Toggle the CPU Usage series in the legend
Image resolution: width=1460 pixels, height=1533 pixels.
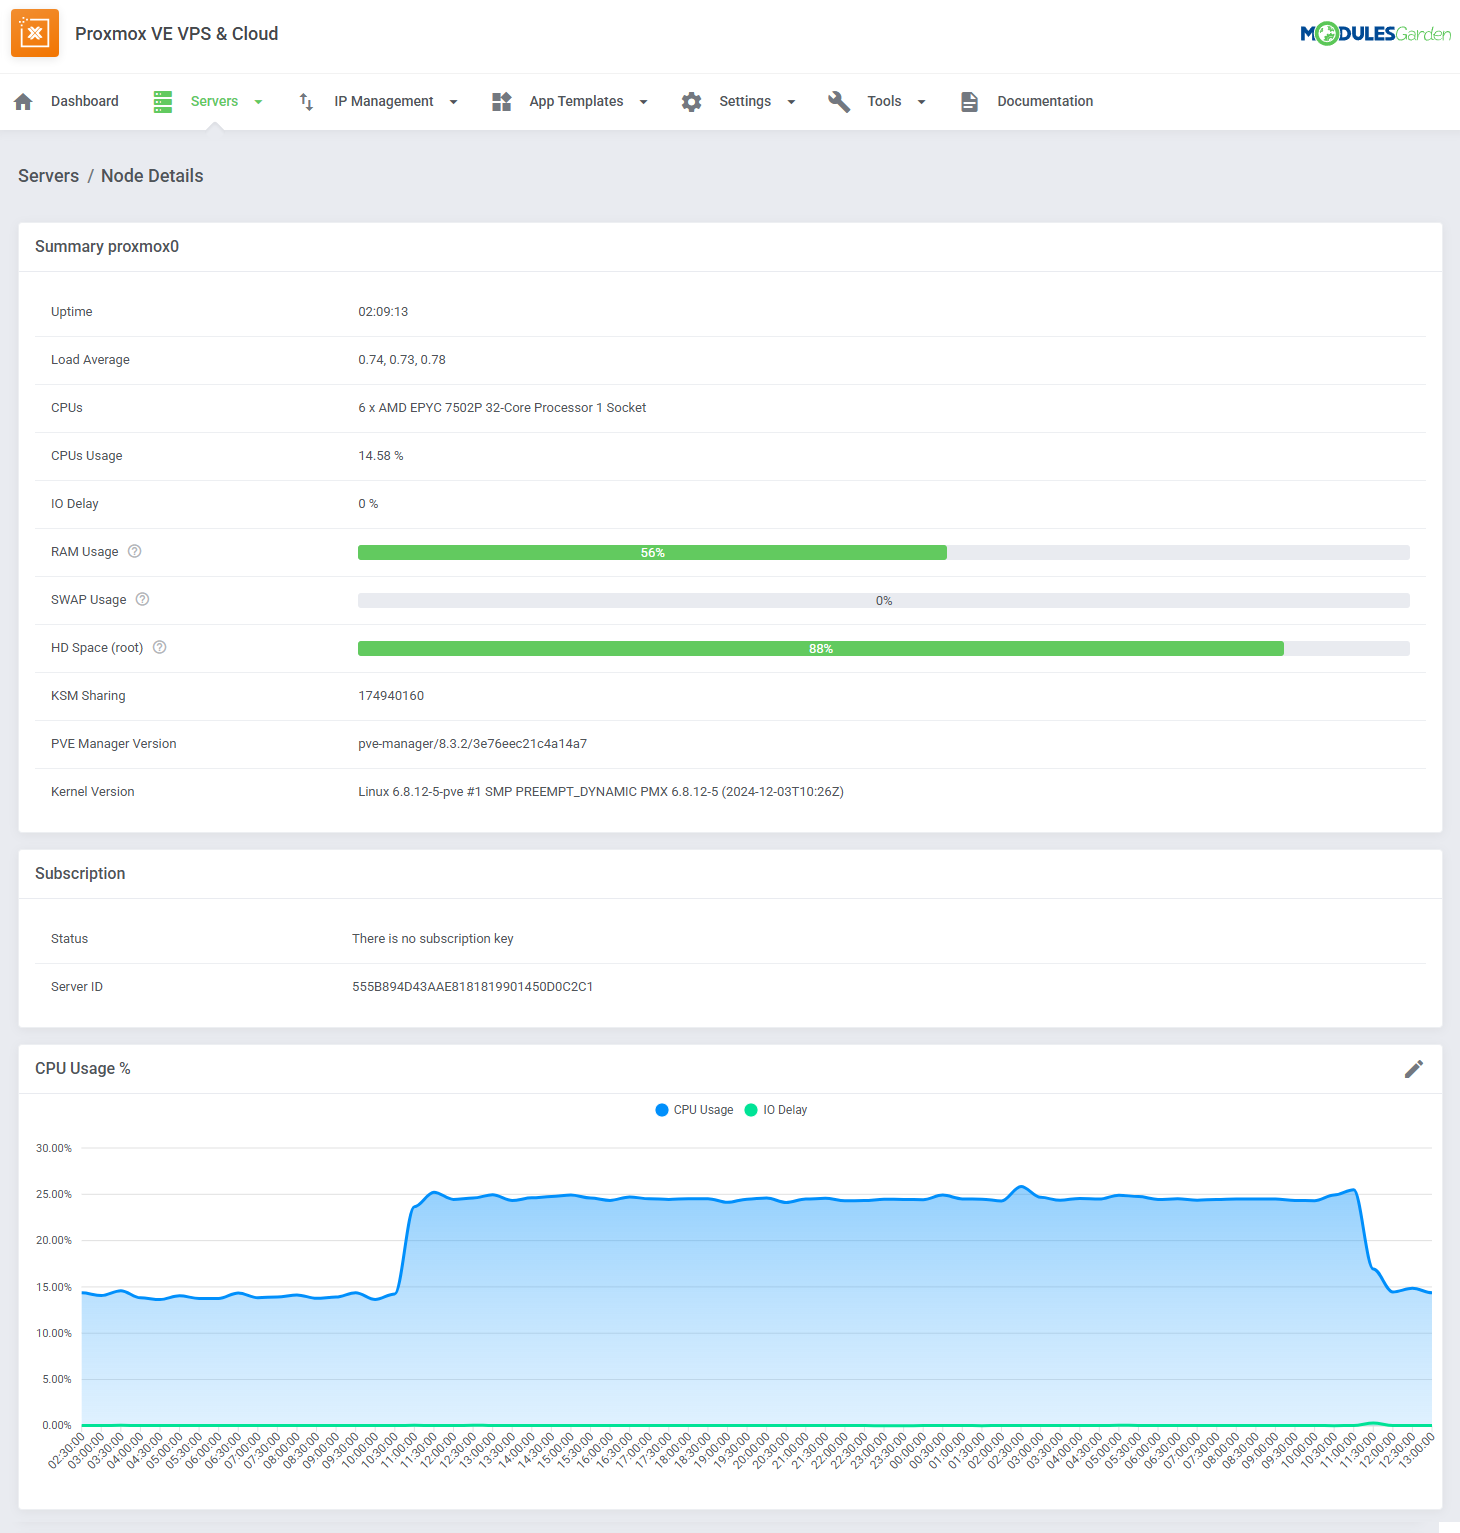point(693,1109)
